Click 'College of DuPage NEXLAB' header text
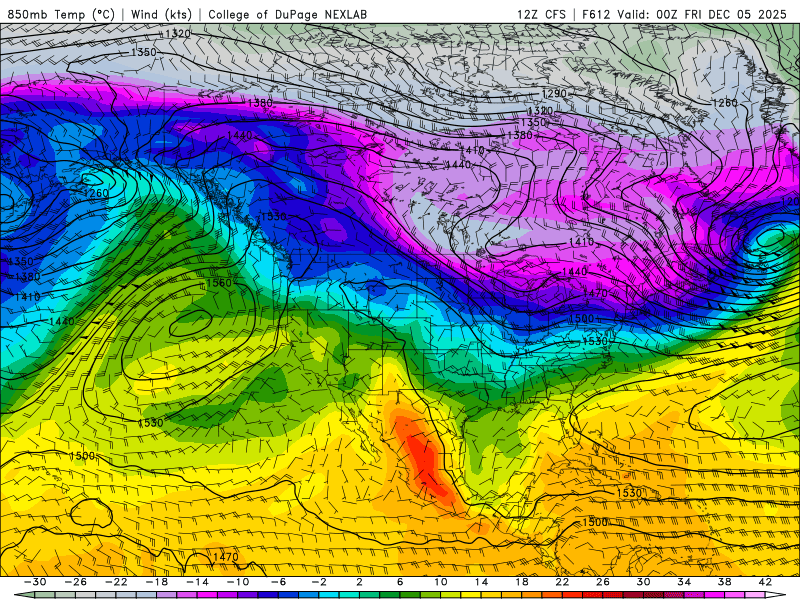 point(287,14)
